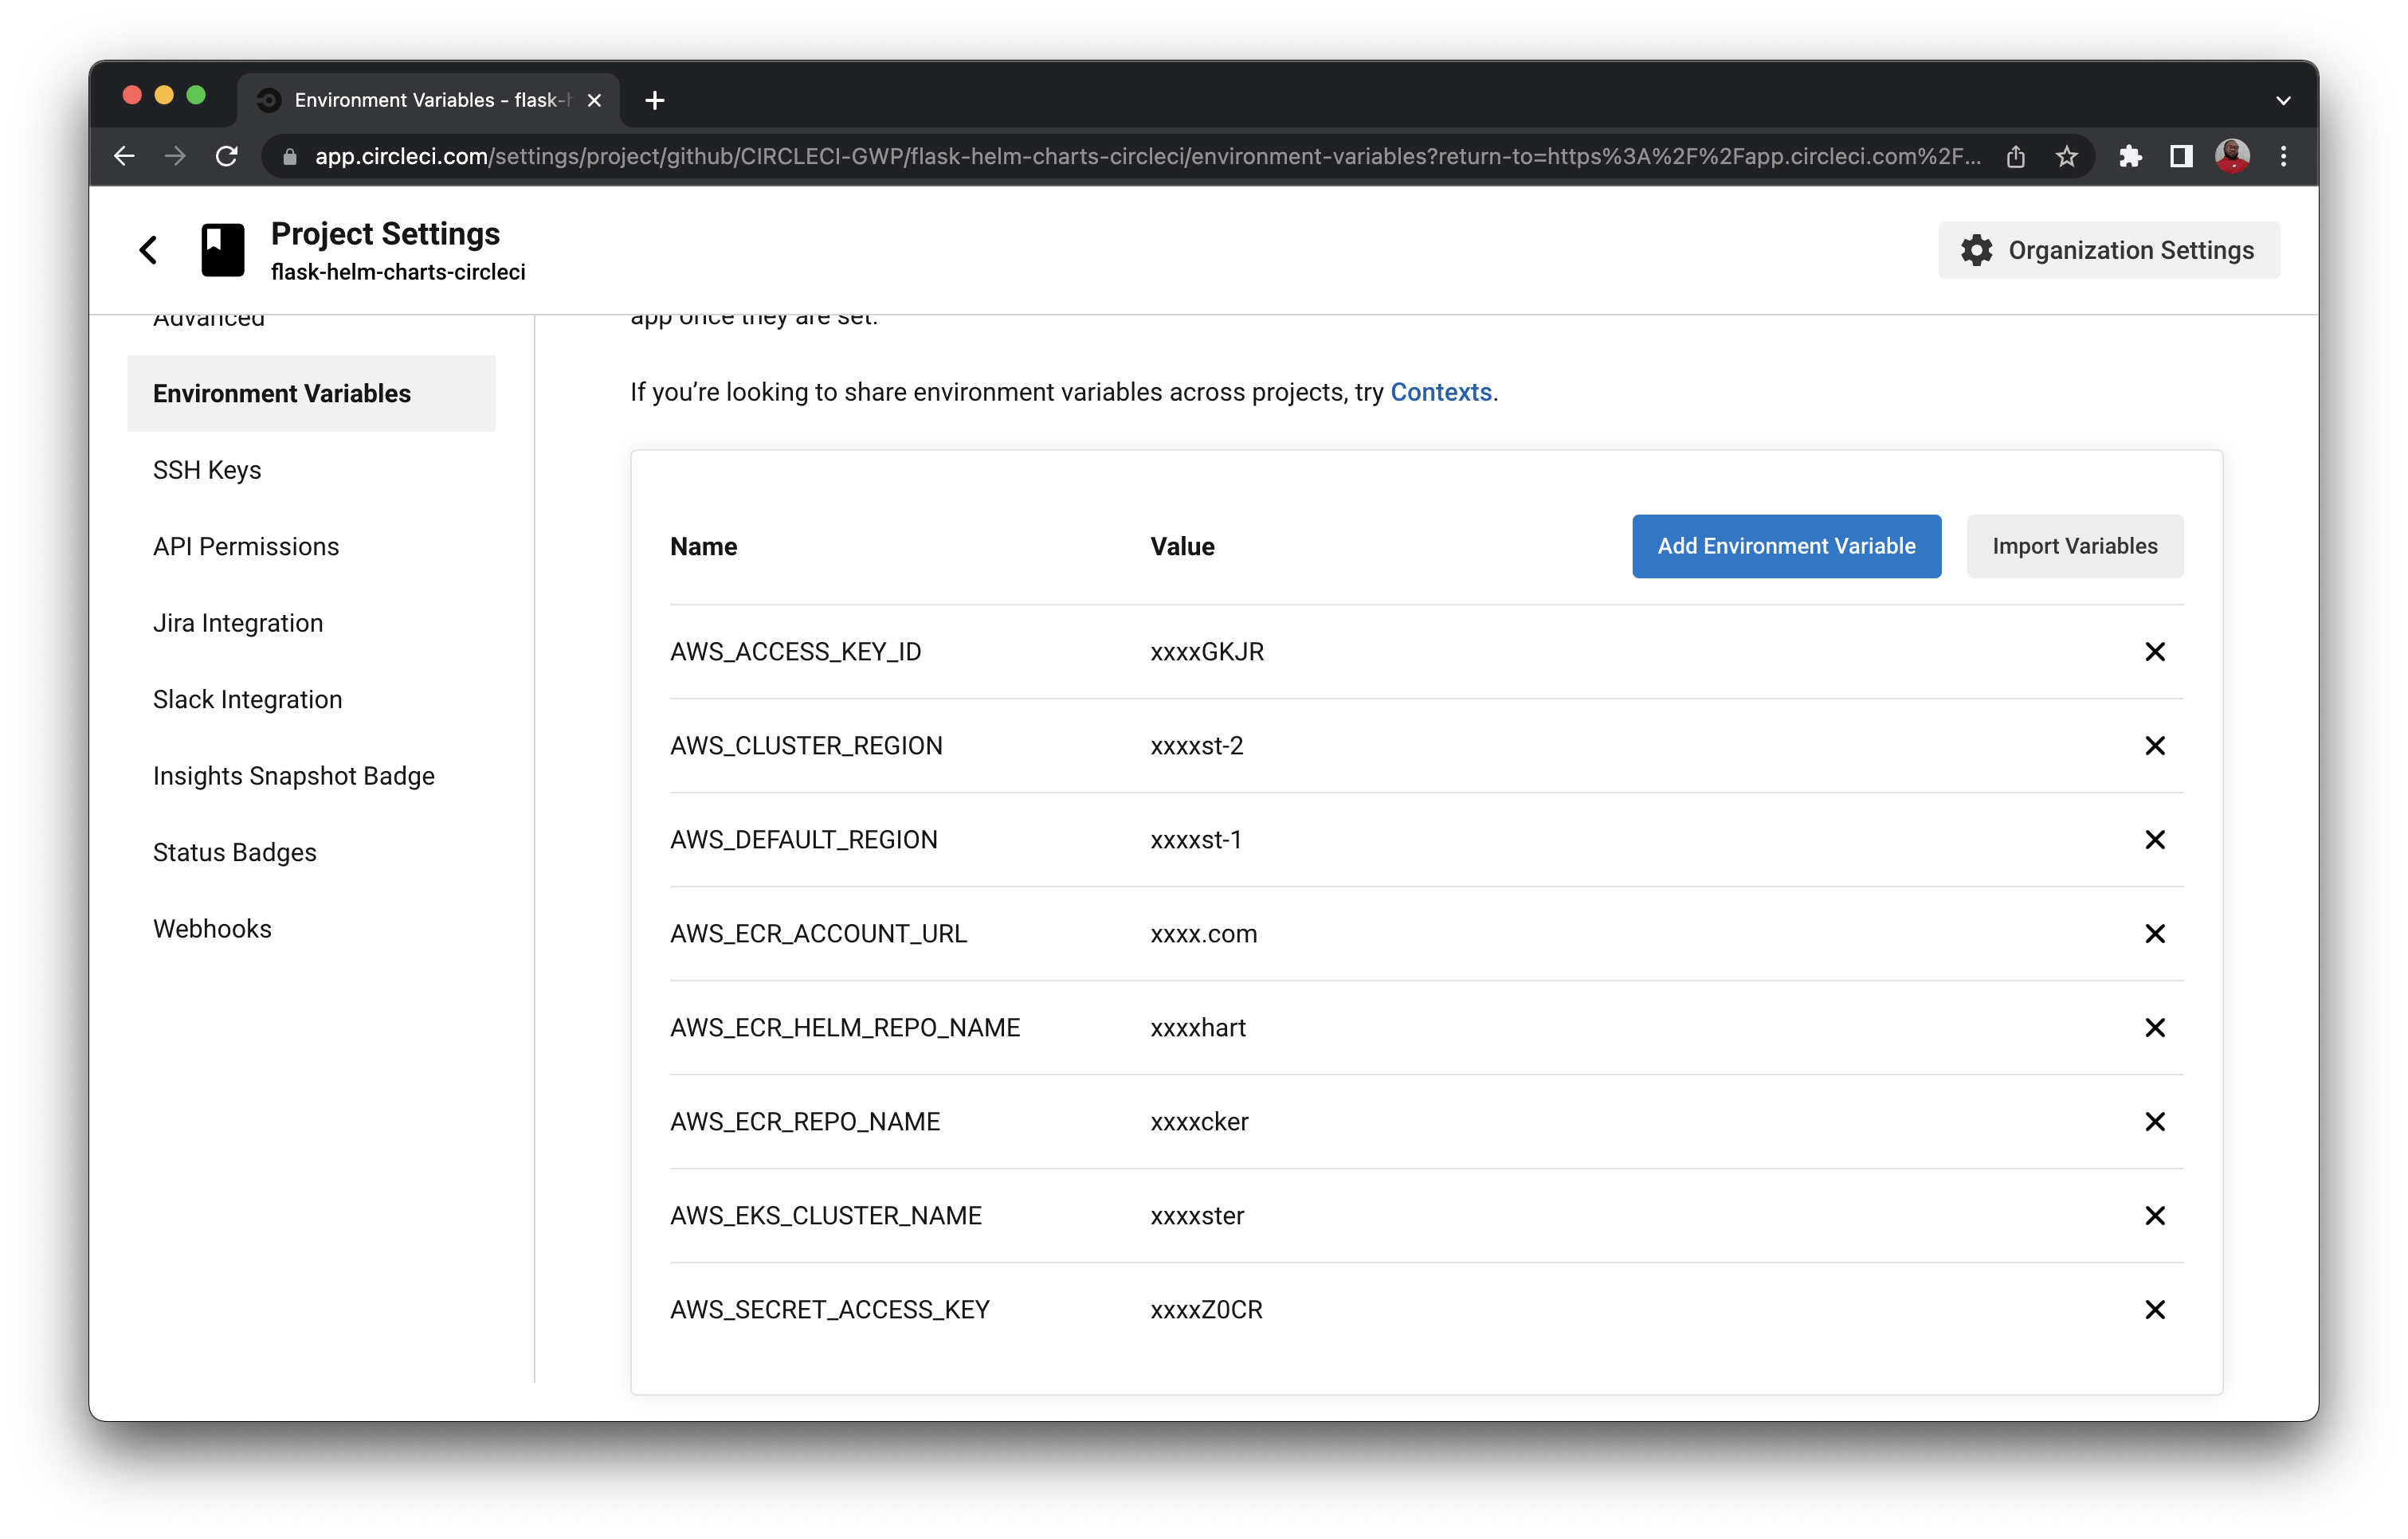Bookmark this page with the star icon

[x=2066, y=156]
